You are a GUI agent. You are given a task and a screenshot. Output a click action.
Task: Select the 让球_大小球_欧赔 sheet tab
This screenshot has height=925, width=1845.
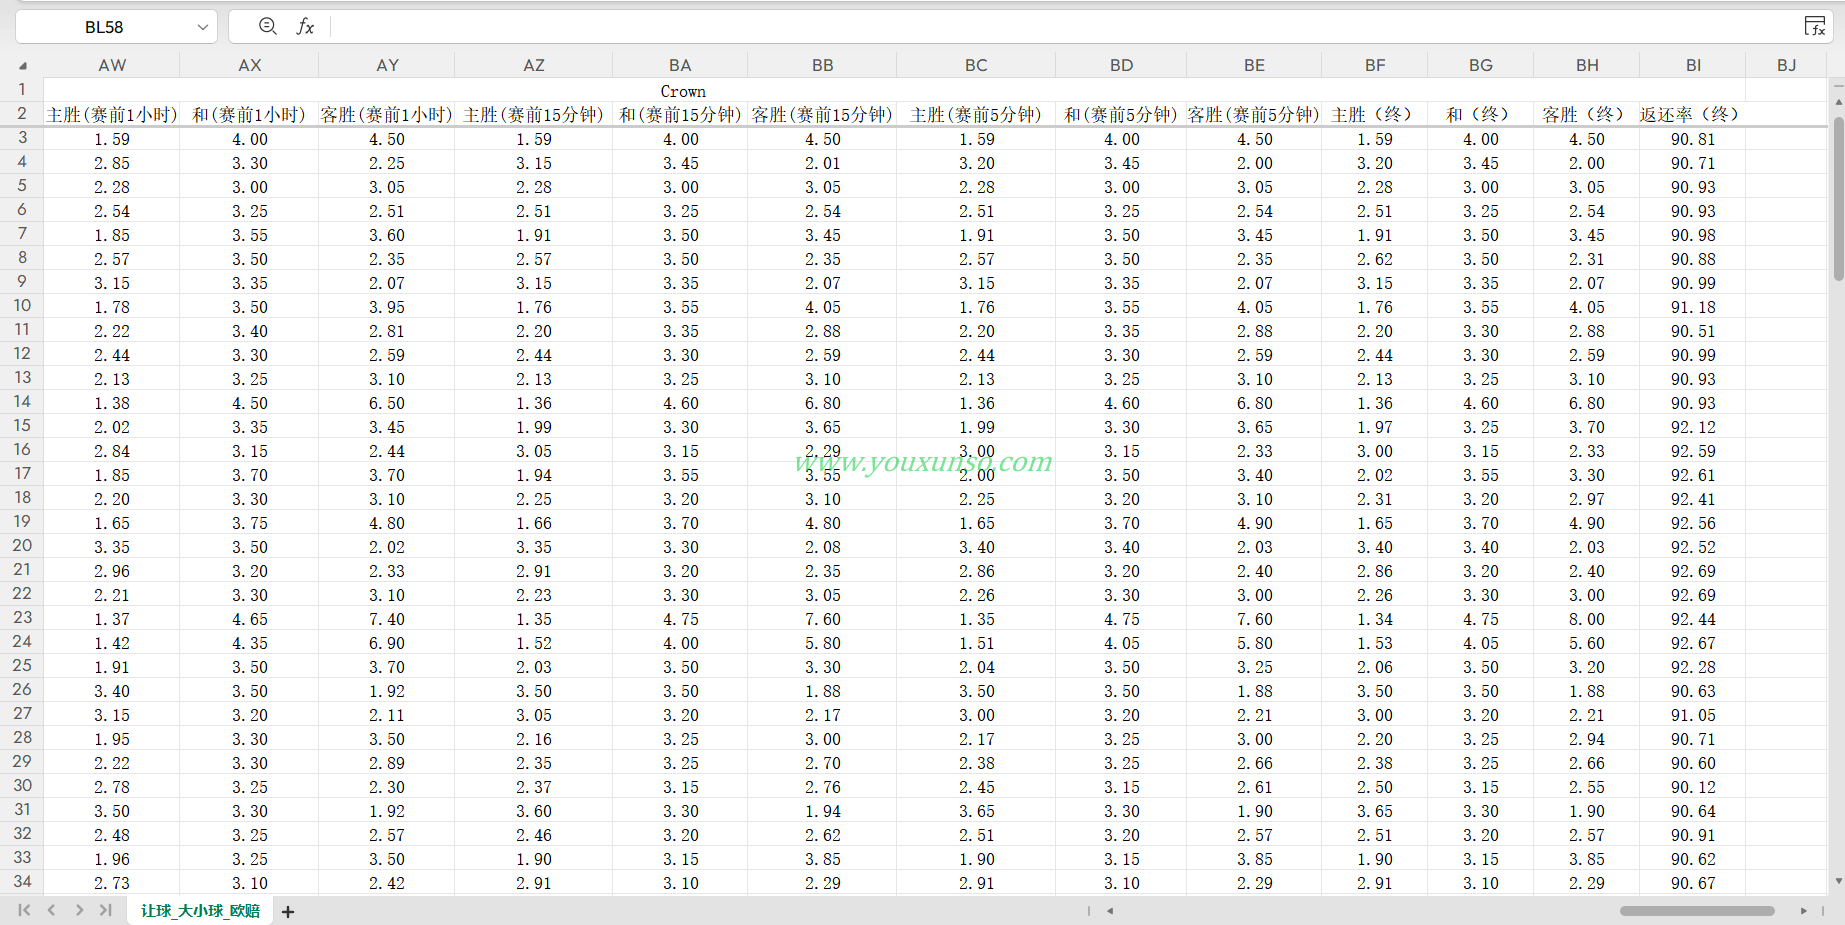coord(200,911)
